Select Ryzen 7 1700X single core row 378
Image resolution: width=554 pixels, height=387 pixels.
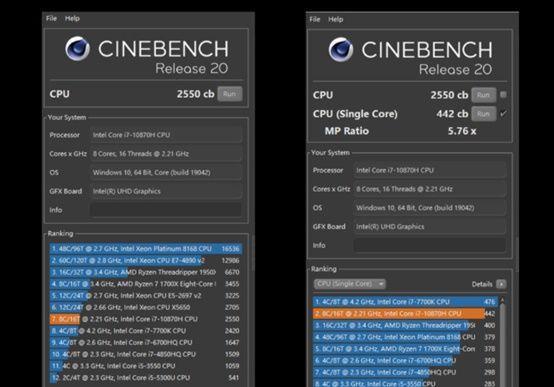405,349
